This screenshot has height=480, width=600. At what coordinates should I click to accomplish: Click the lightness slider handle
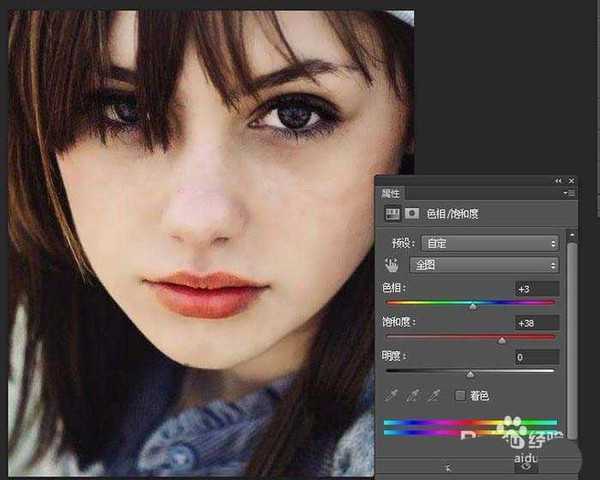(470, 374)
